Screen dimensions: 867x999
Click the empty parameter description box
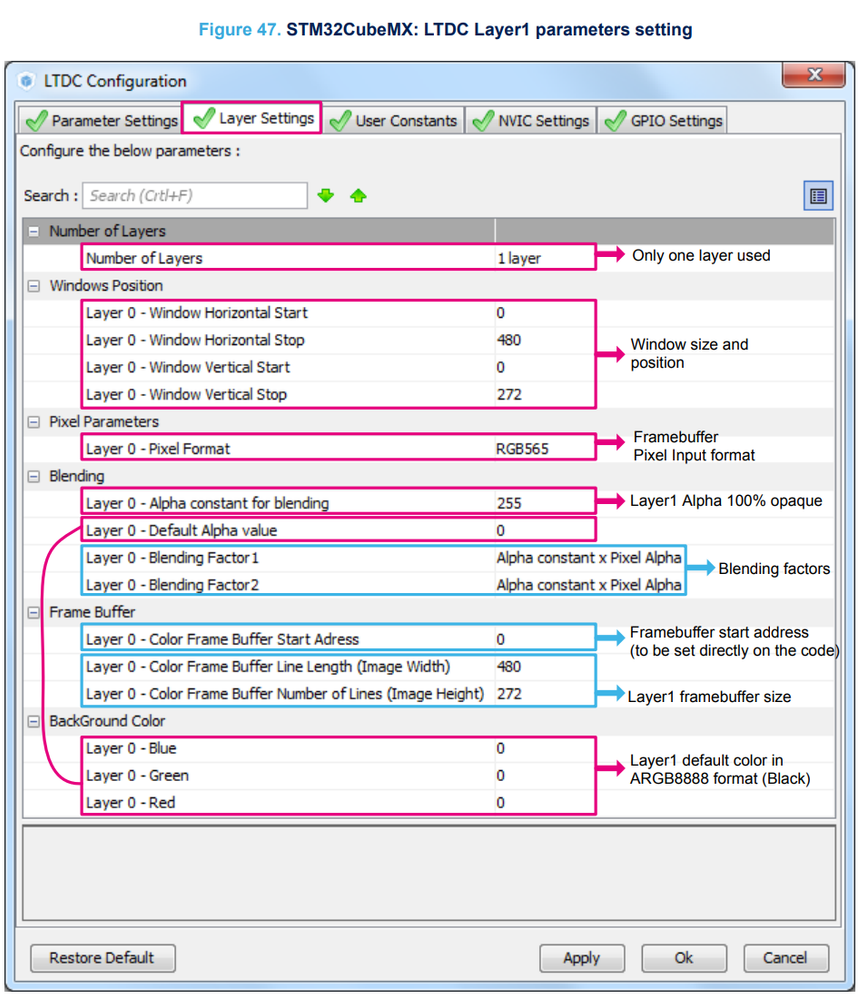coord(429,873)
